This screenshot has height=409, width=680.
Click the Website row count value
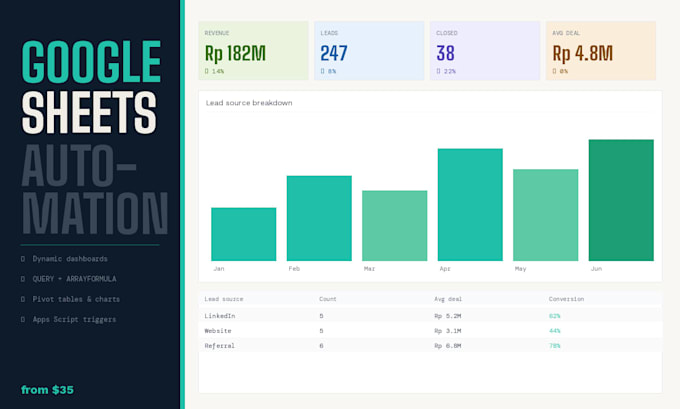(x=321, y=331)
